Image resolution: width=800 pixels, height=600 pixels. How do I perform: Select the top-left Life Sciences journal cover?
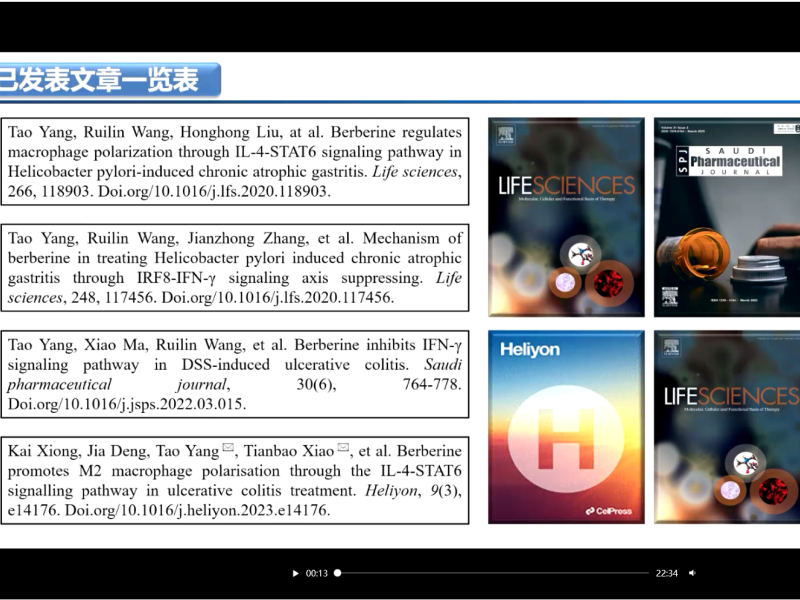[566, 217]
